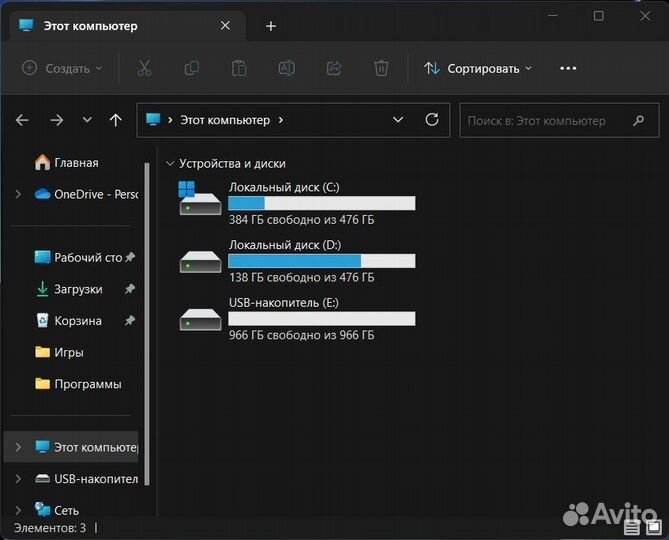
Task: Click the C: drive usage bar
Action: [322, 203]
